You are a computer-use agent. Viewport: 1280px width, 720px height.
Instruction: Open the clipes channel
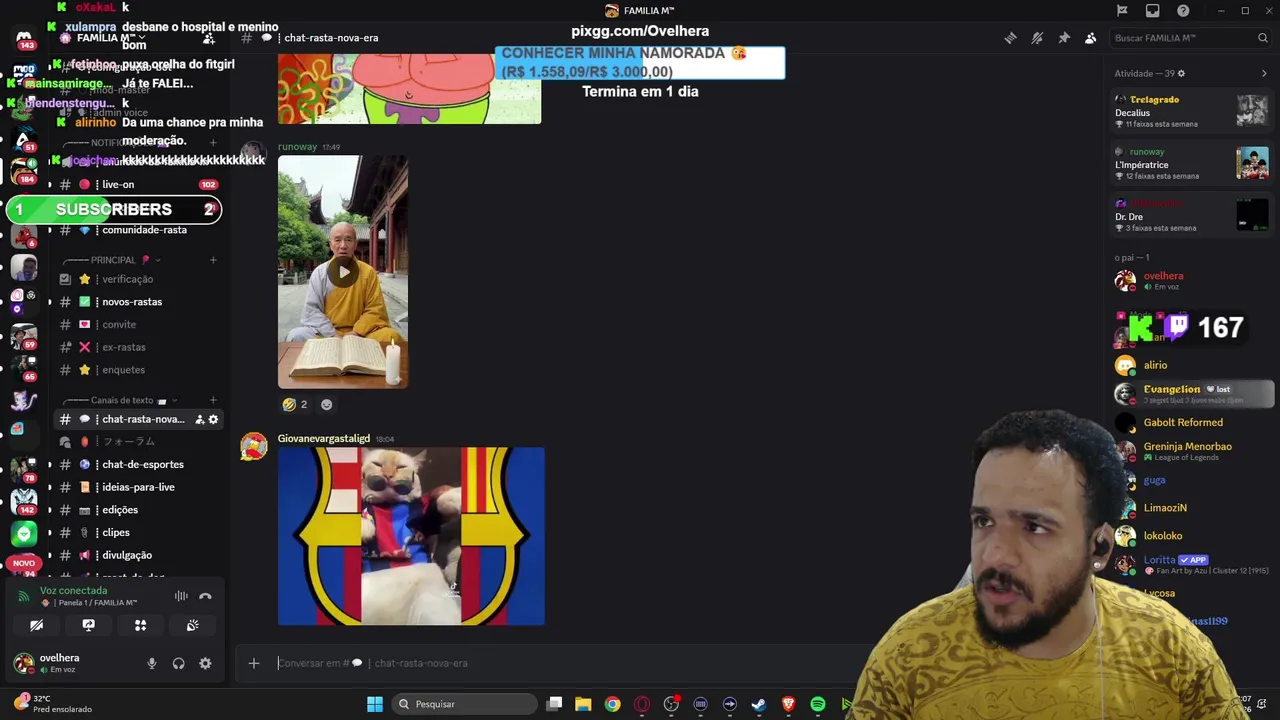[x=136, y=532]
